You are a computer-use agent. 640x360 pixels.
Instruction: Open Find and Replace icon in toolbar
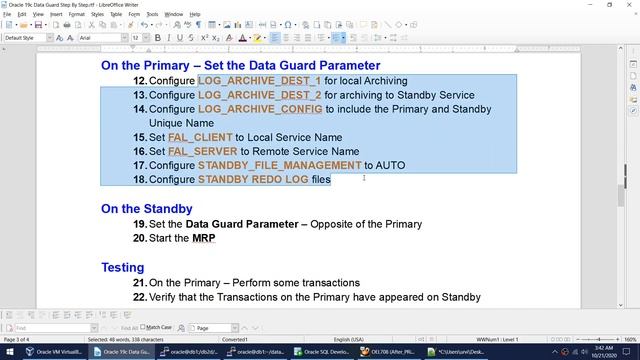click(x=177, y=25)
